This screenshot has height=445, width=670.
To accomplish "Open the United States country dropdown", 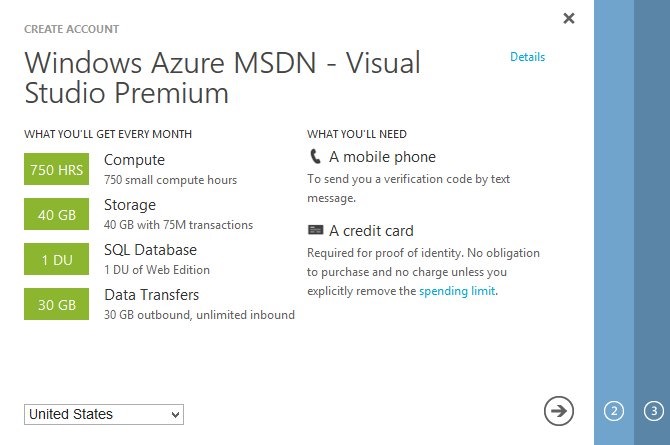I will coord(104,414).
